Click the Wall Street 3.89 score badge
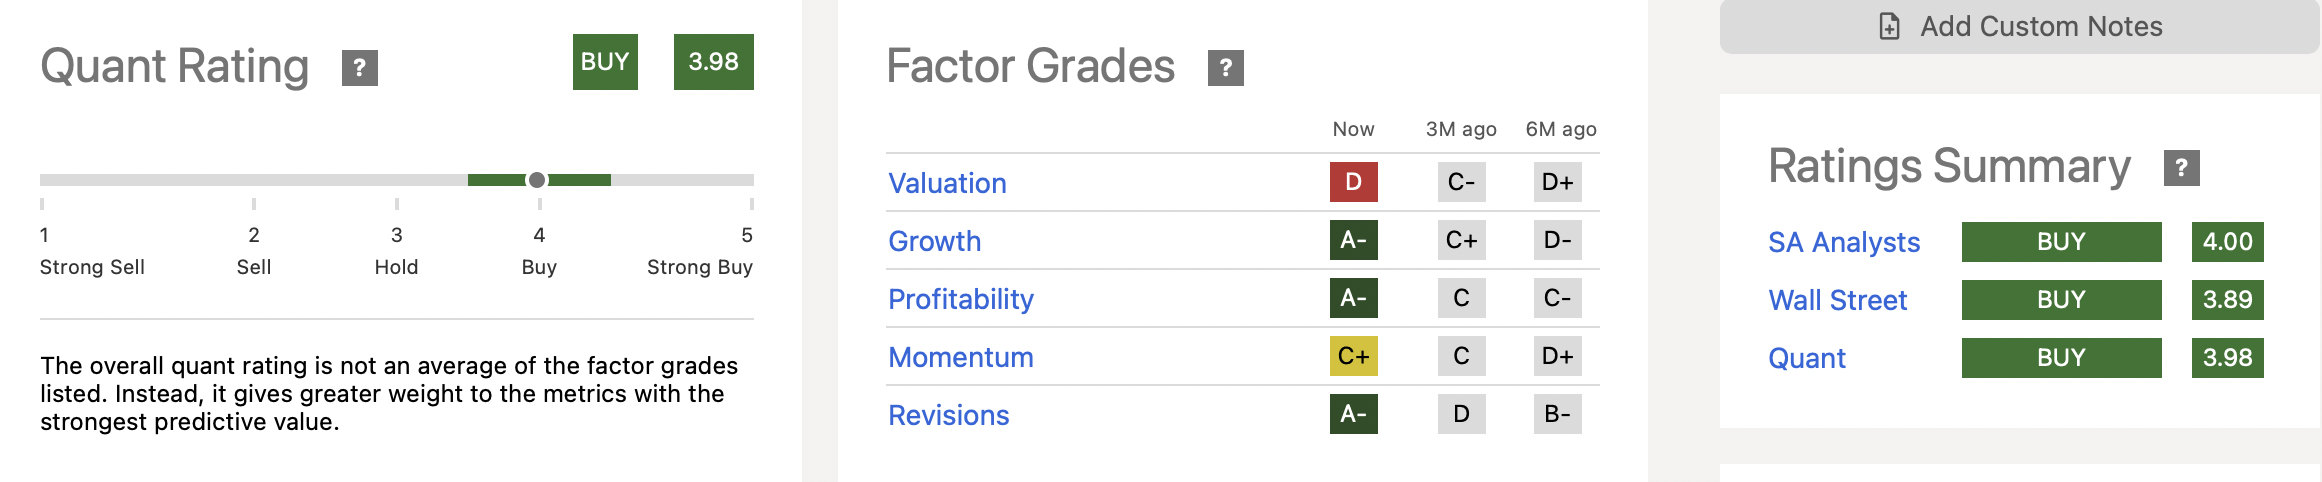Viewport: 2322px width, 482px height. point(2227,300)
